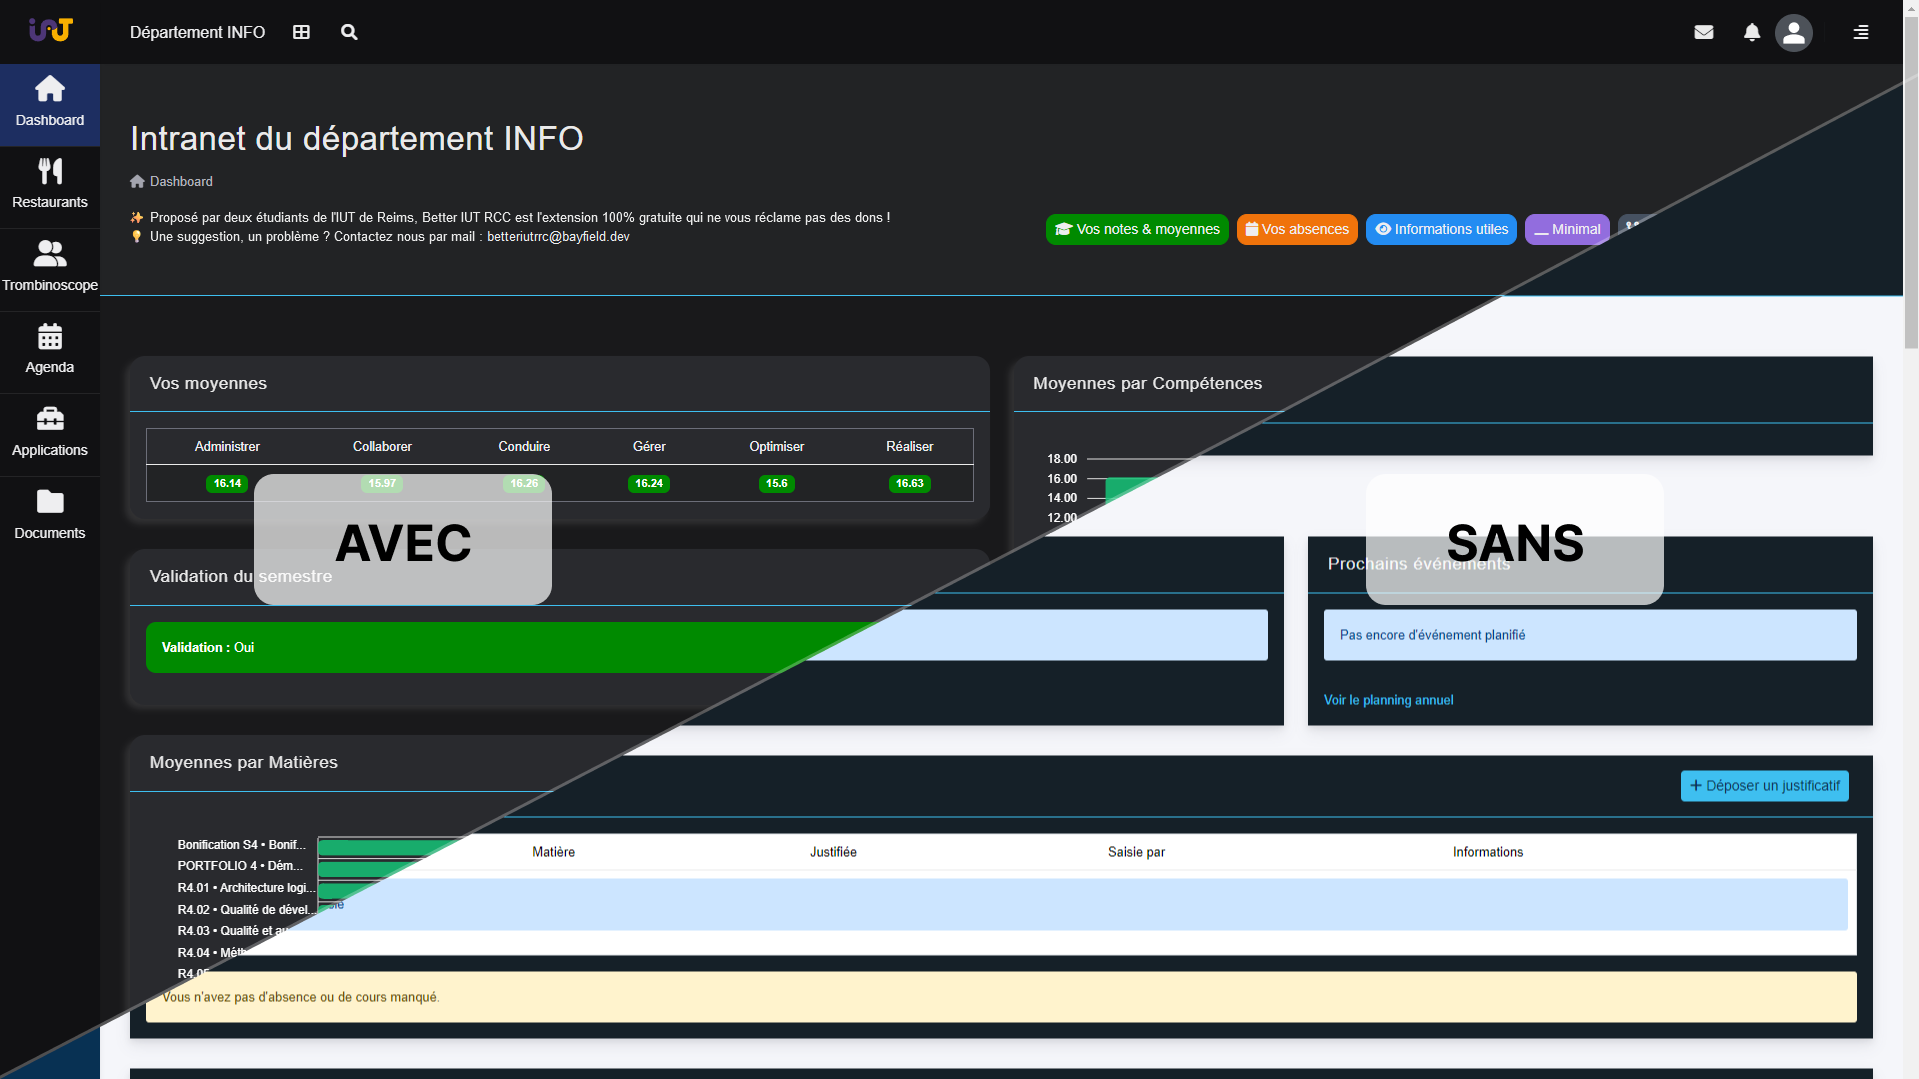Click the Collaborer column header
1919x1079 pixels.
point(382,446)
